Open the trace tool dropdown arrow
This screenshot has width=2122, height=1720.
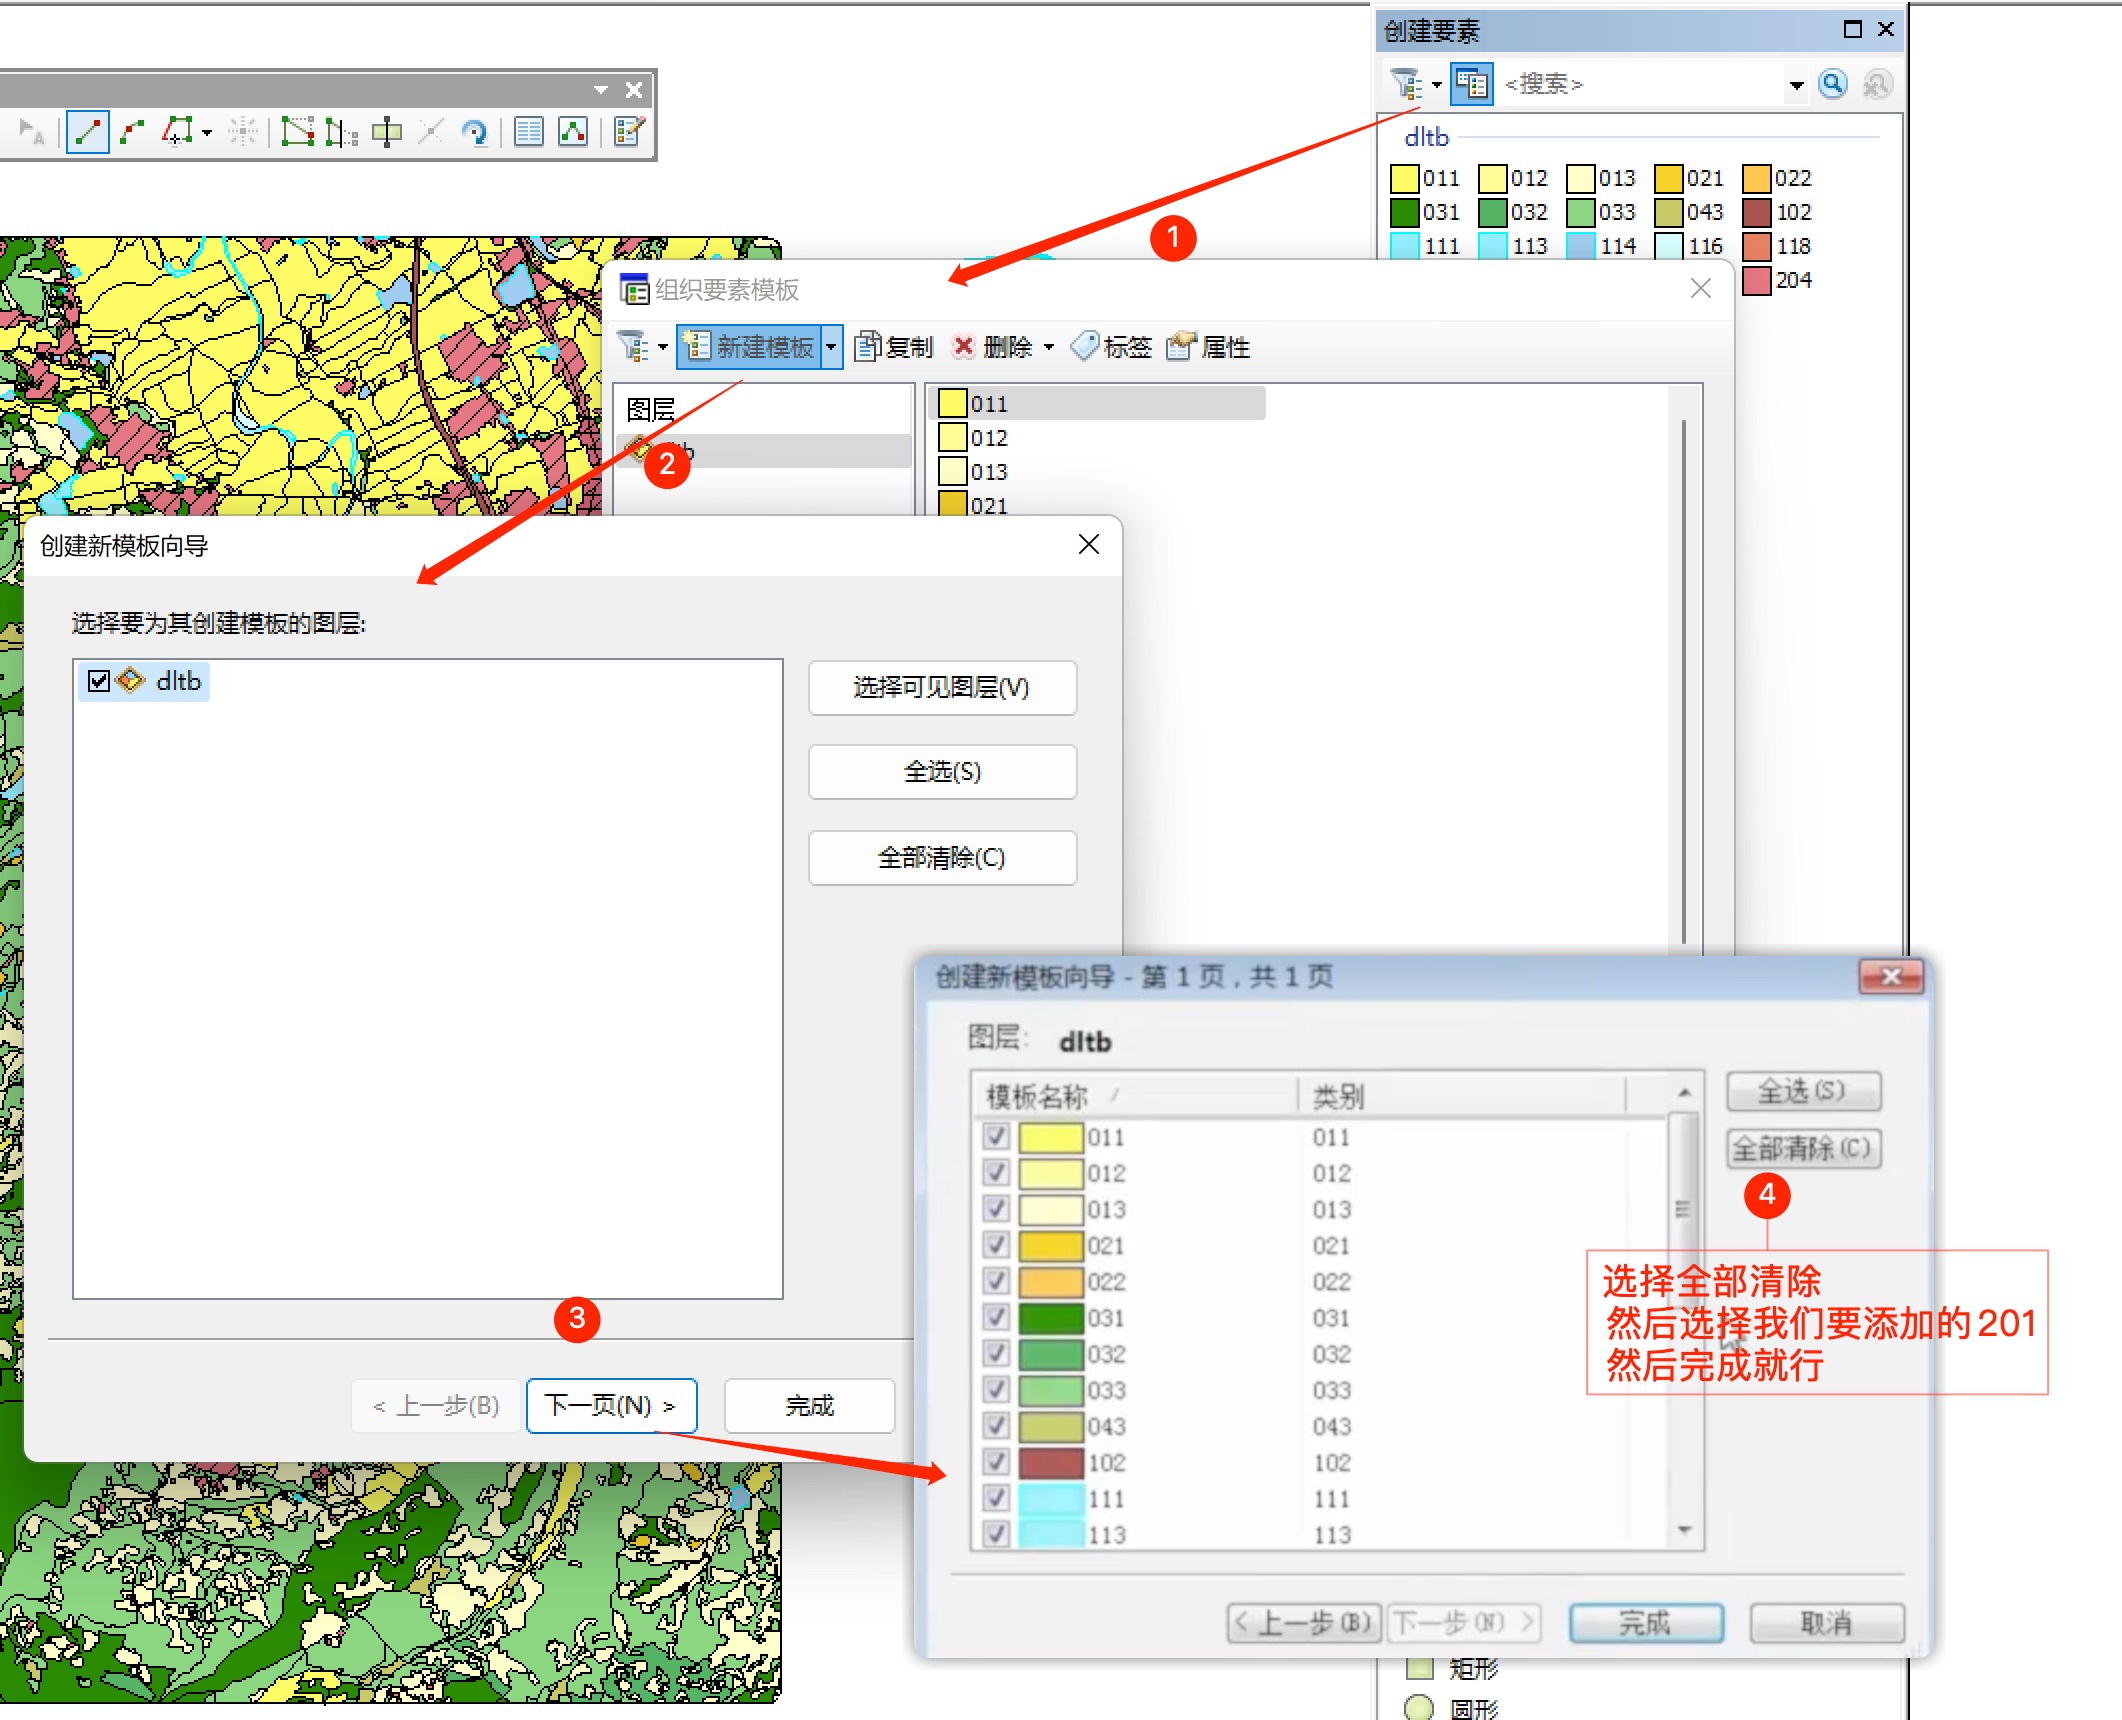tap(207, 132)
